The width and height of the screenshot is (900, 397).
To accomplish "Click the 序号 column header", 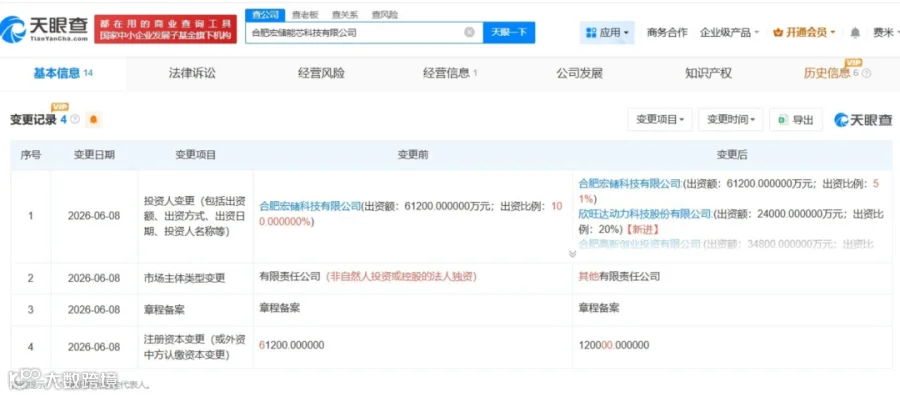I will click(x=31, y=155).
